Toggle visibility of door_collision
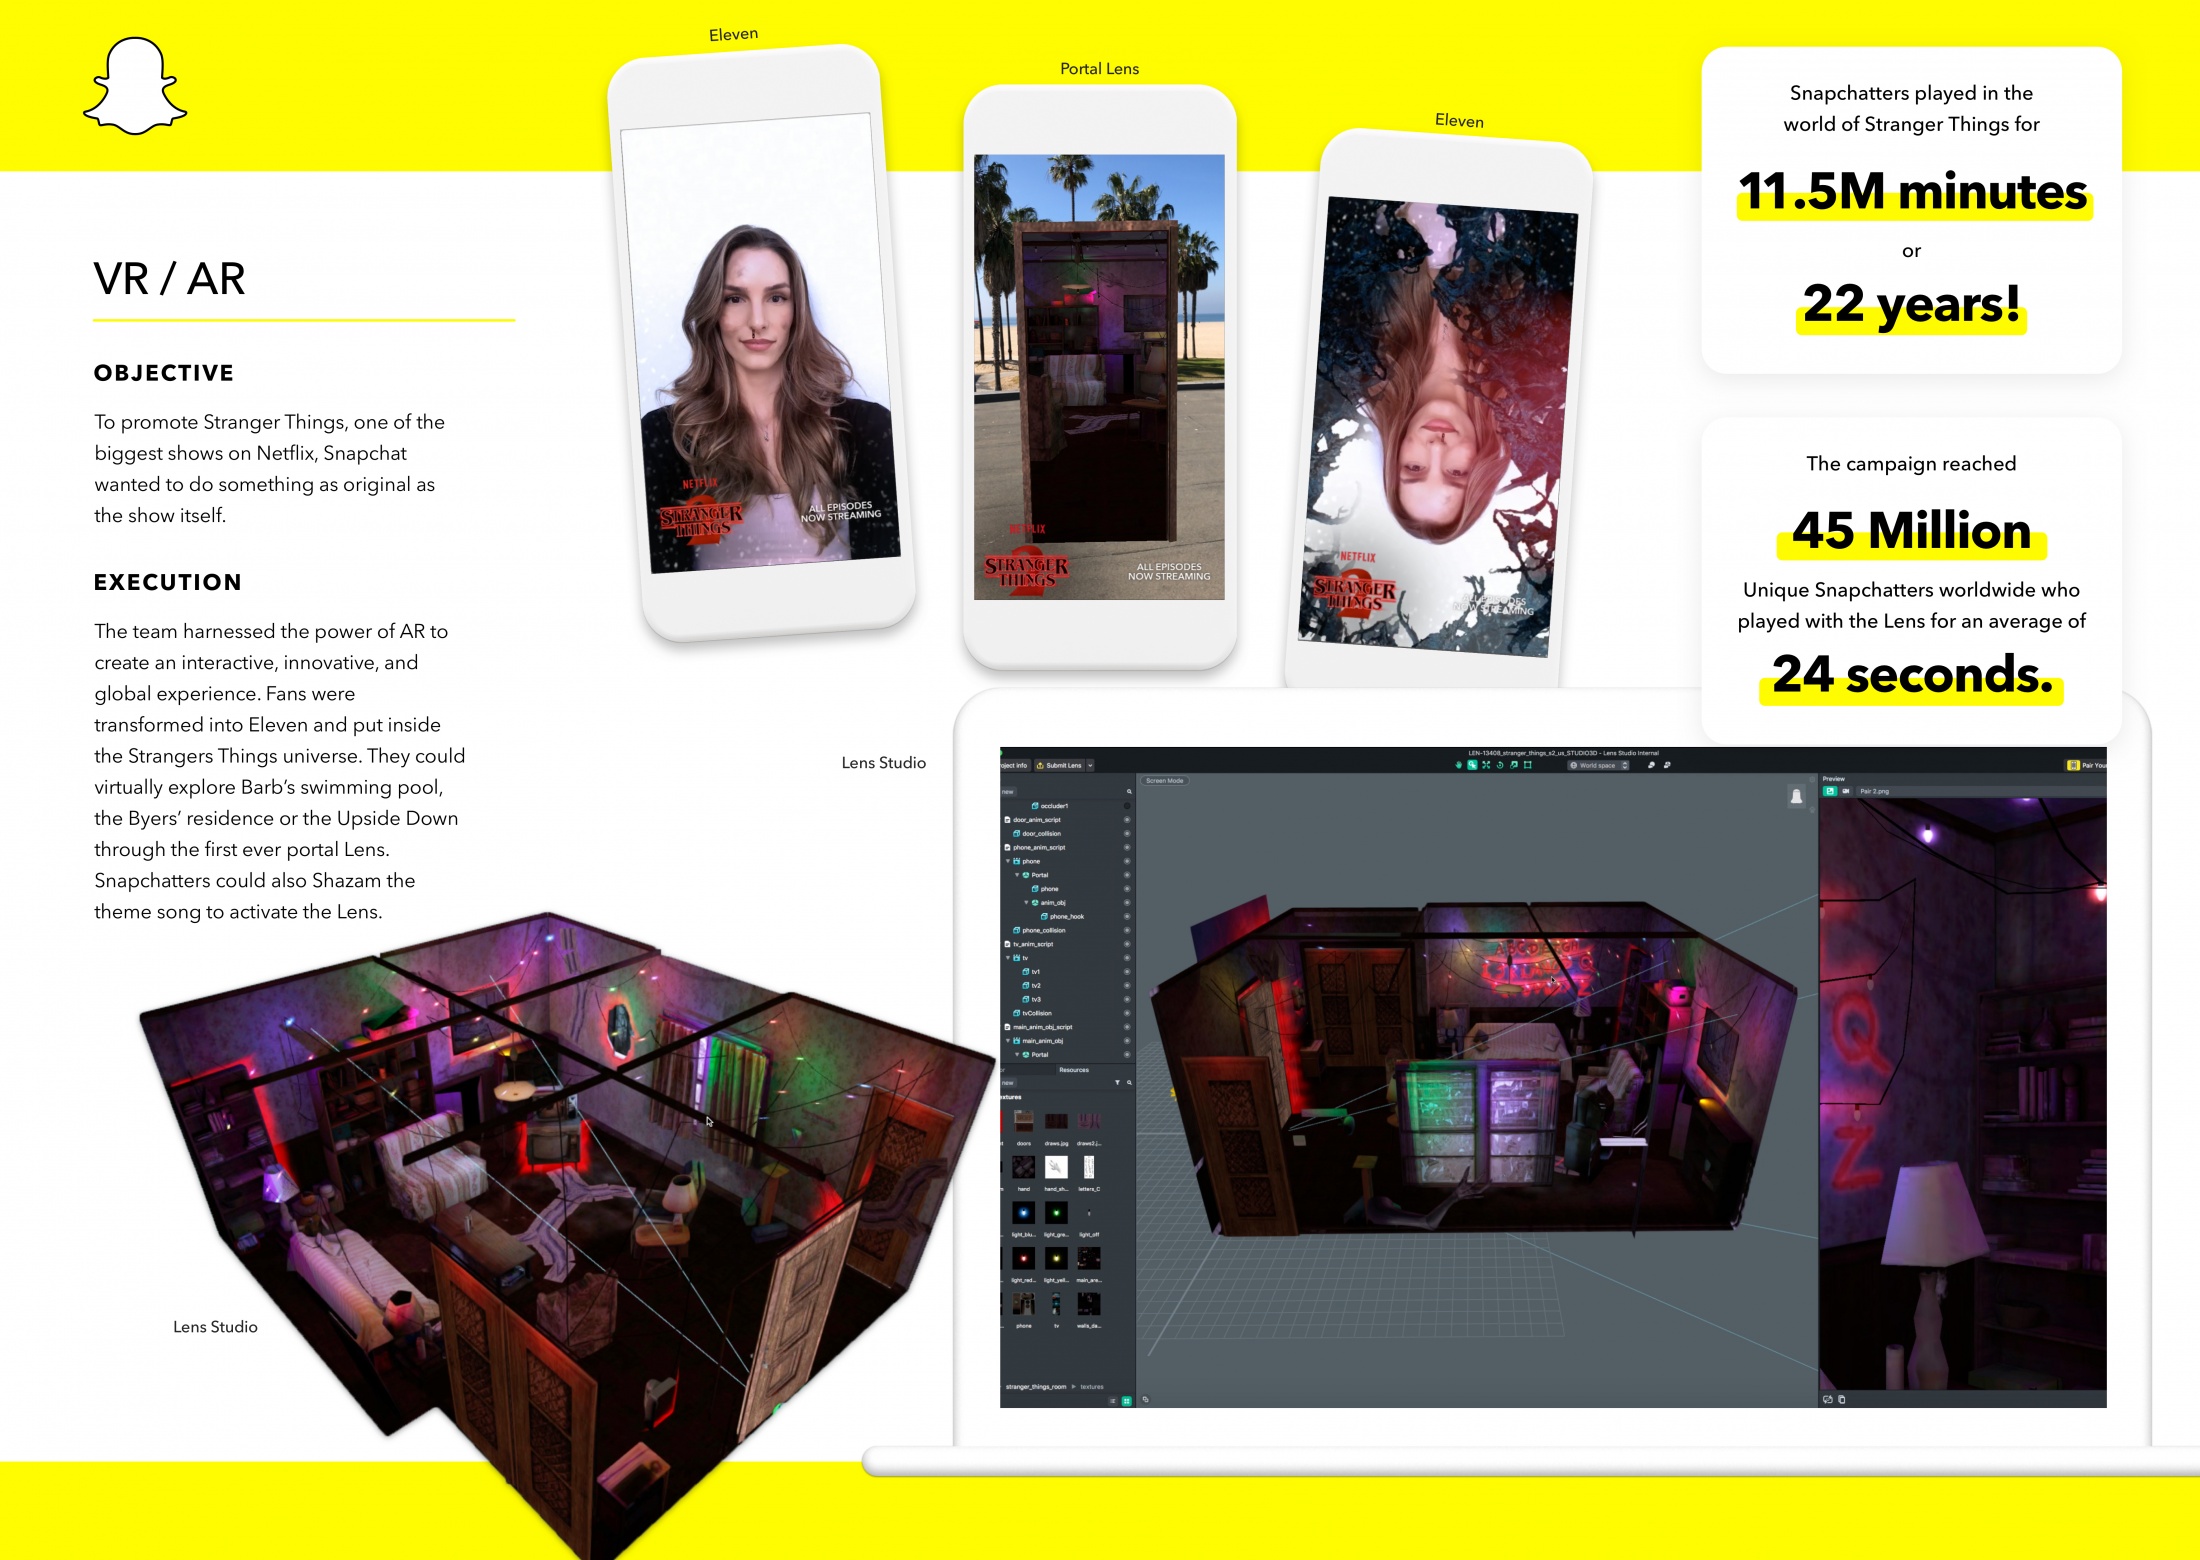 [1127, 833]
